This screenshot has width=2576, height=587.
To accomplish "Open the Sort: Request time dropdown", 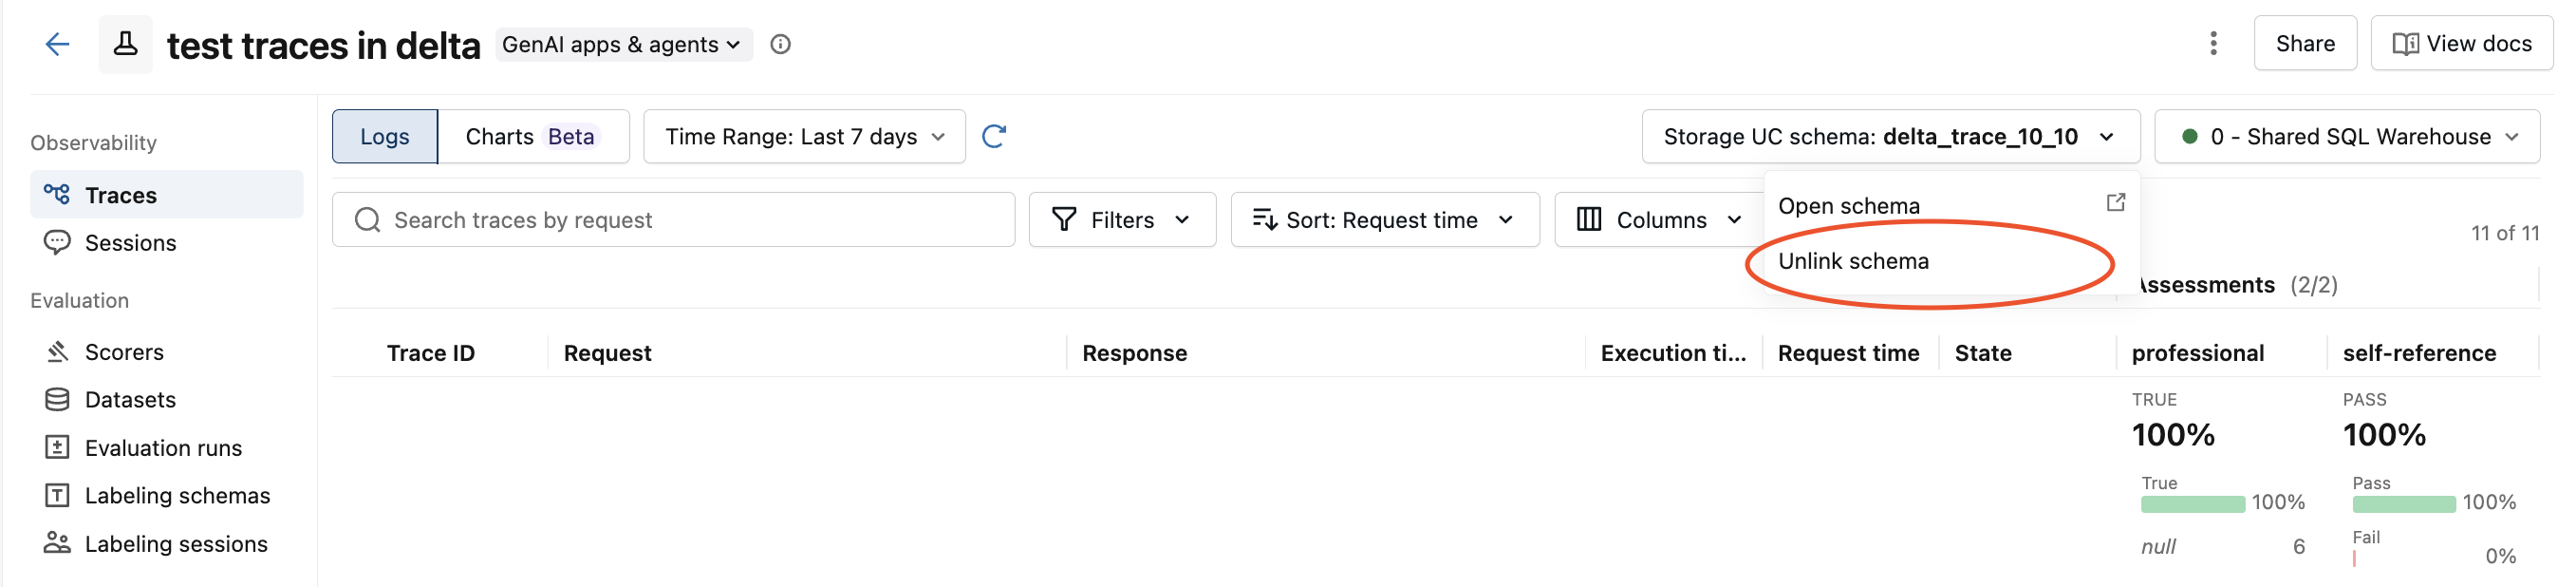I will point(1384,220).
